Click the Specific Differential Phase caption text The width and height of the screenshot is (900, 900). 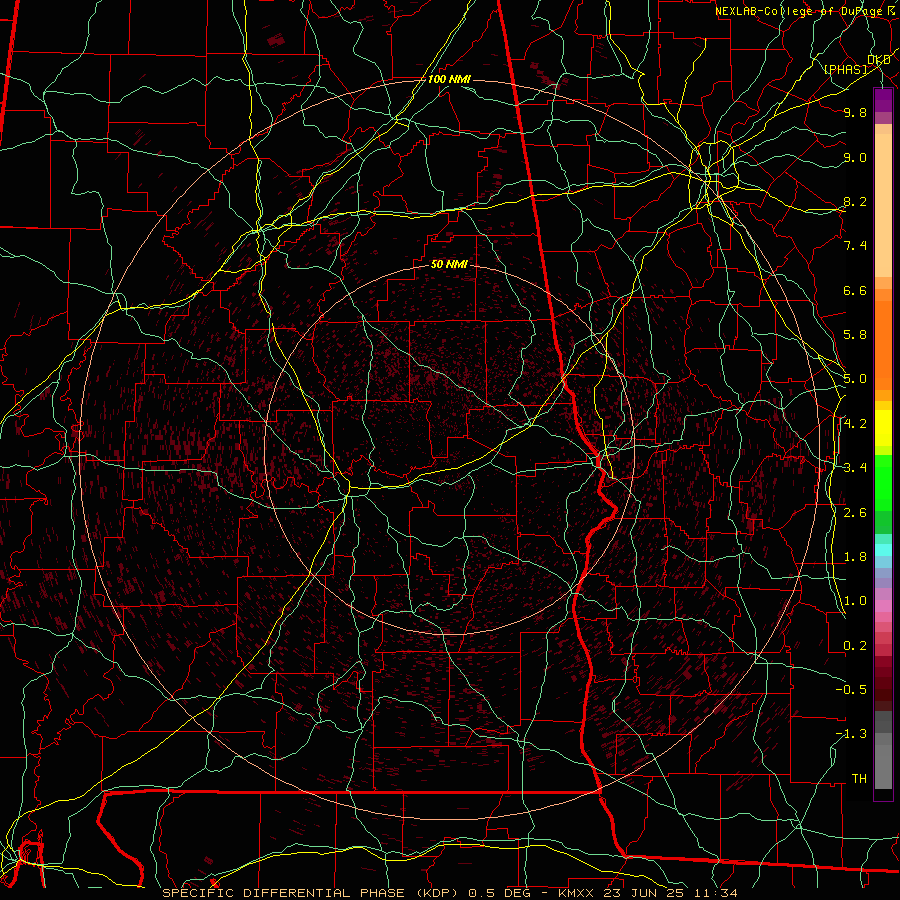313,893
